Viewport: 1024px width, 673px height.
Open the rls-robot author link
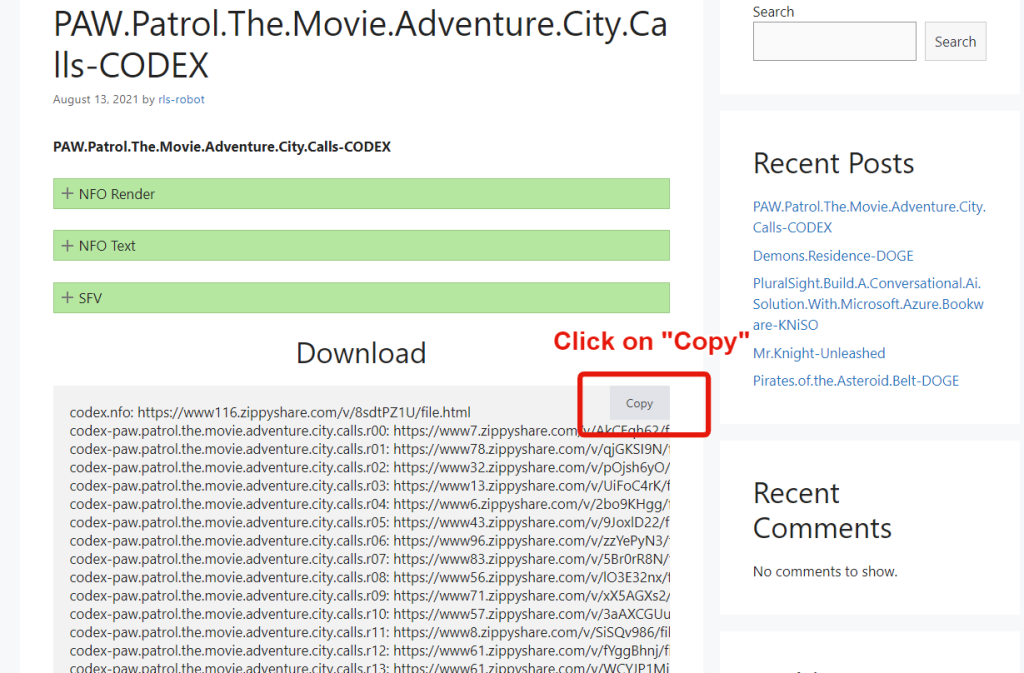[181, 99]
